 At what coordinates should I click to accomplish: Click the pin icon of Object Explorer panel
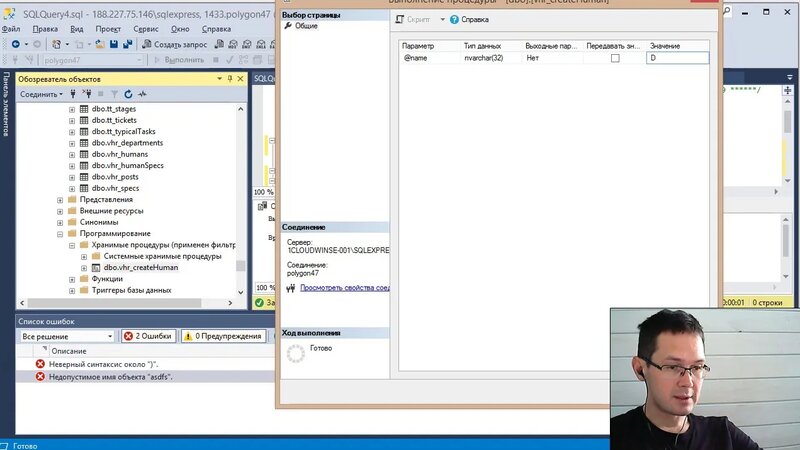click(x=230, y=79)
